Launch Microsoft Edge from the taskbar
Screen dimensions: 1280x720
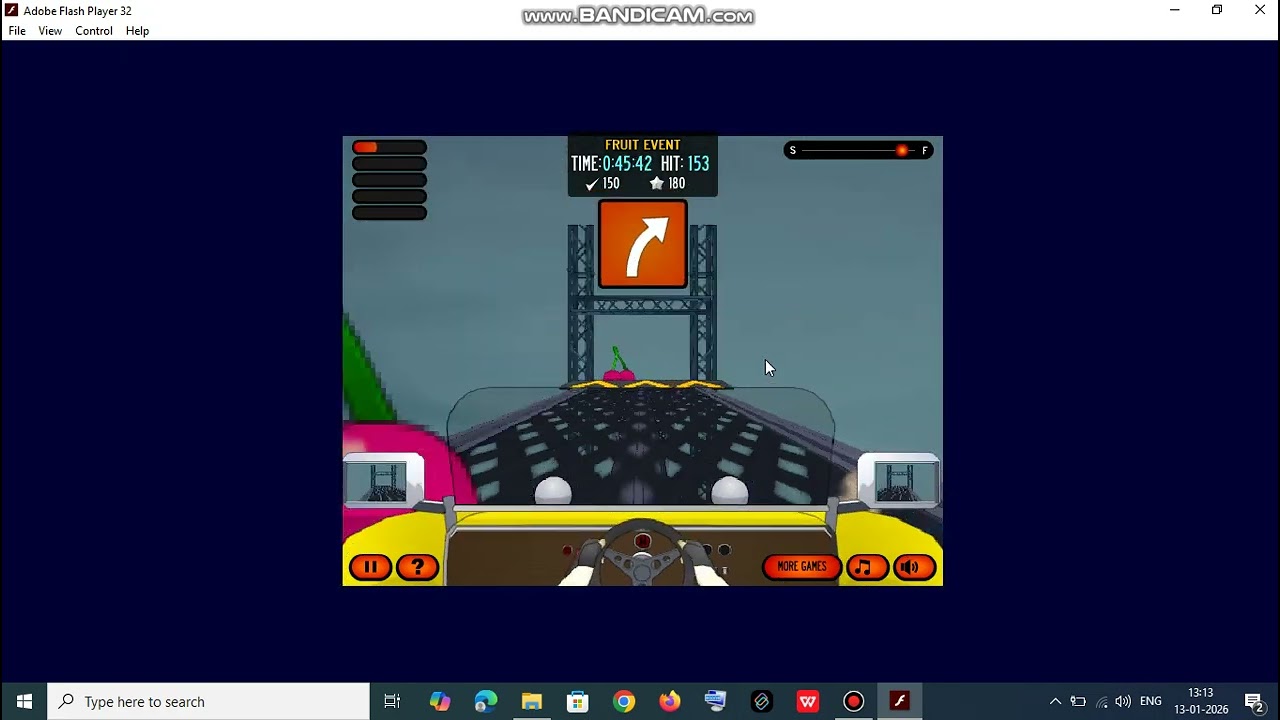(x=486, y=702)
